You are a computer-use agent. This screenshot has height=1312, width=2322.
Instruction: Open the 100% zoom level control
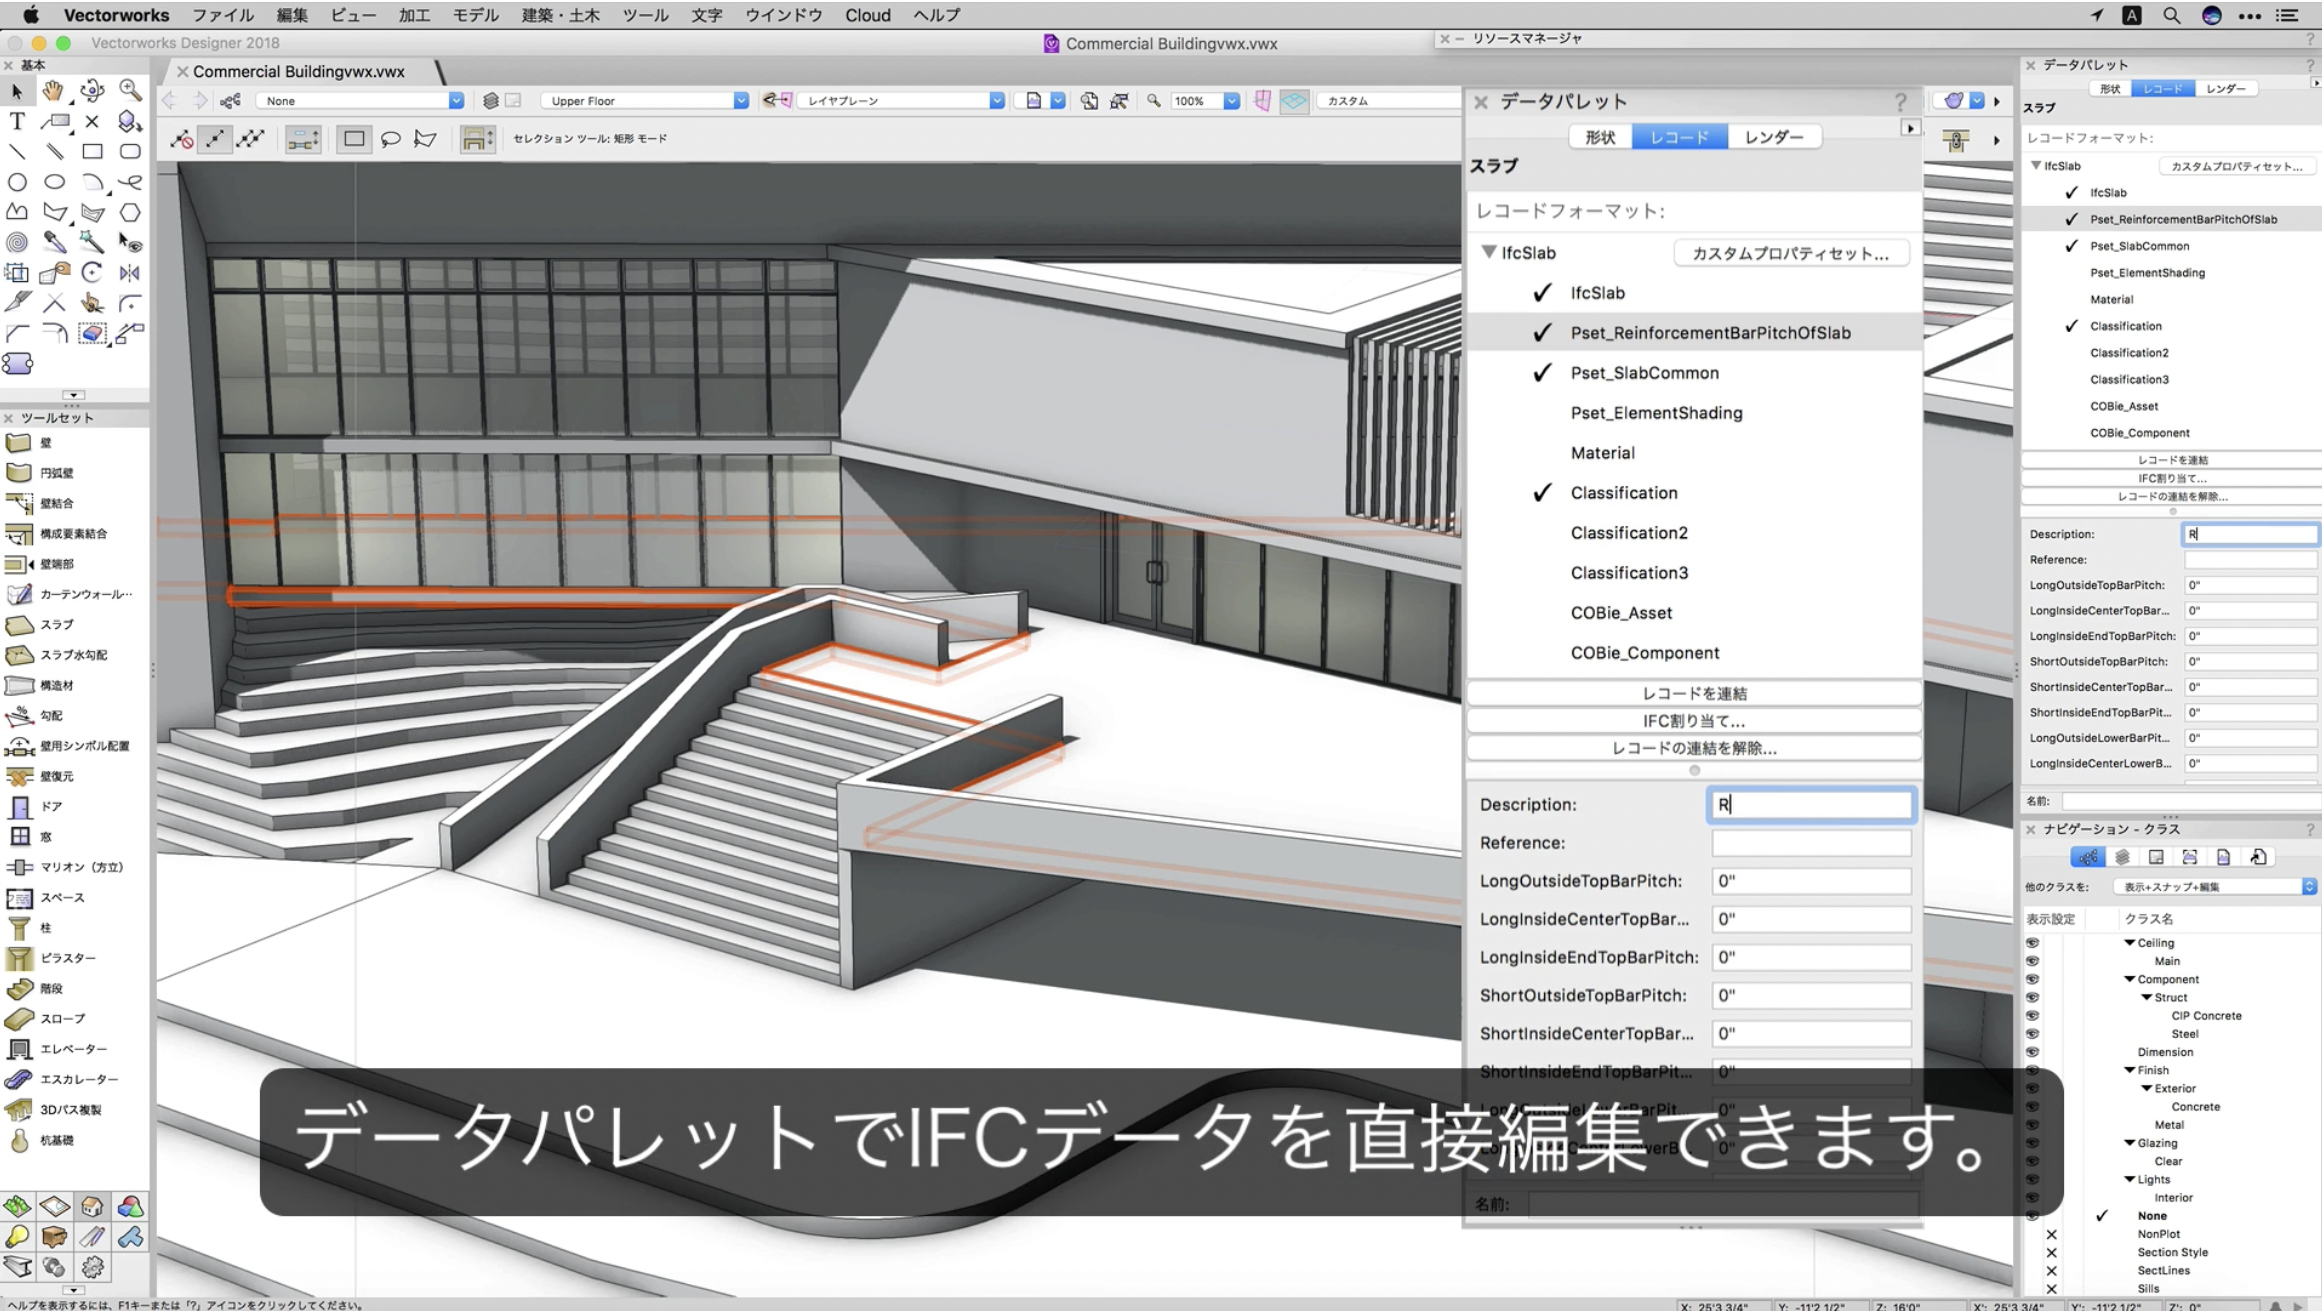[1231, 101]
